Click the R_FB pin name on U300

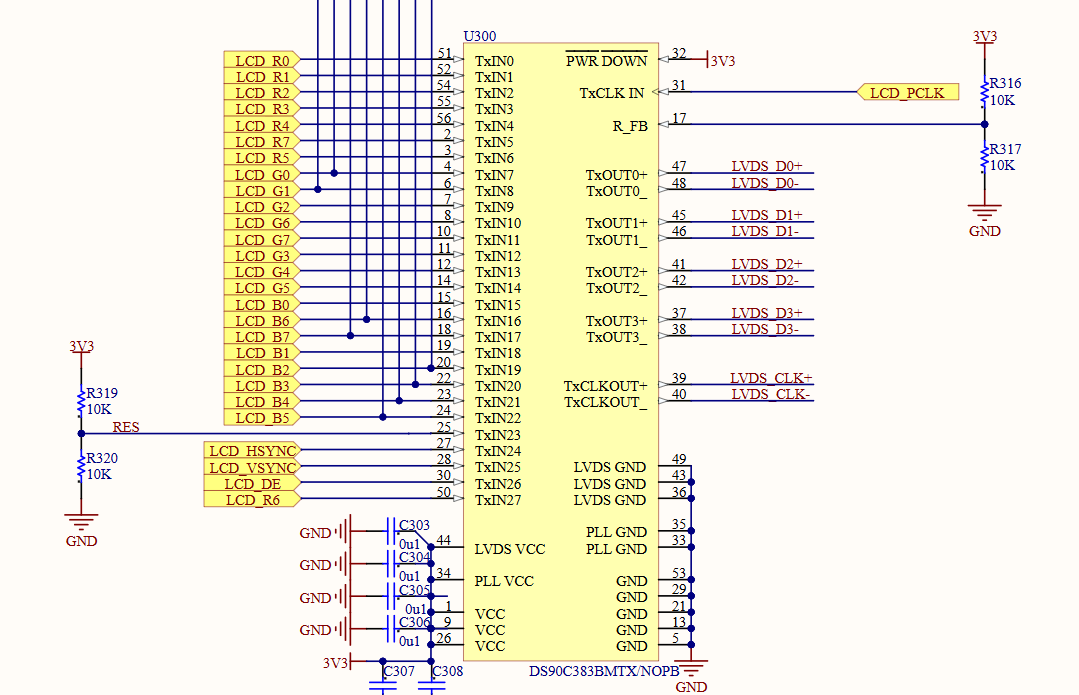[629, 126]
